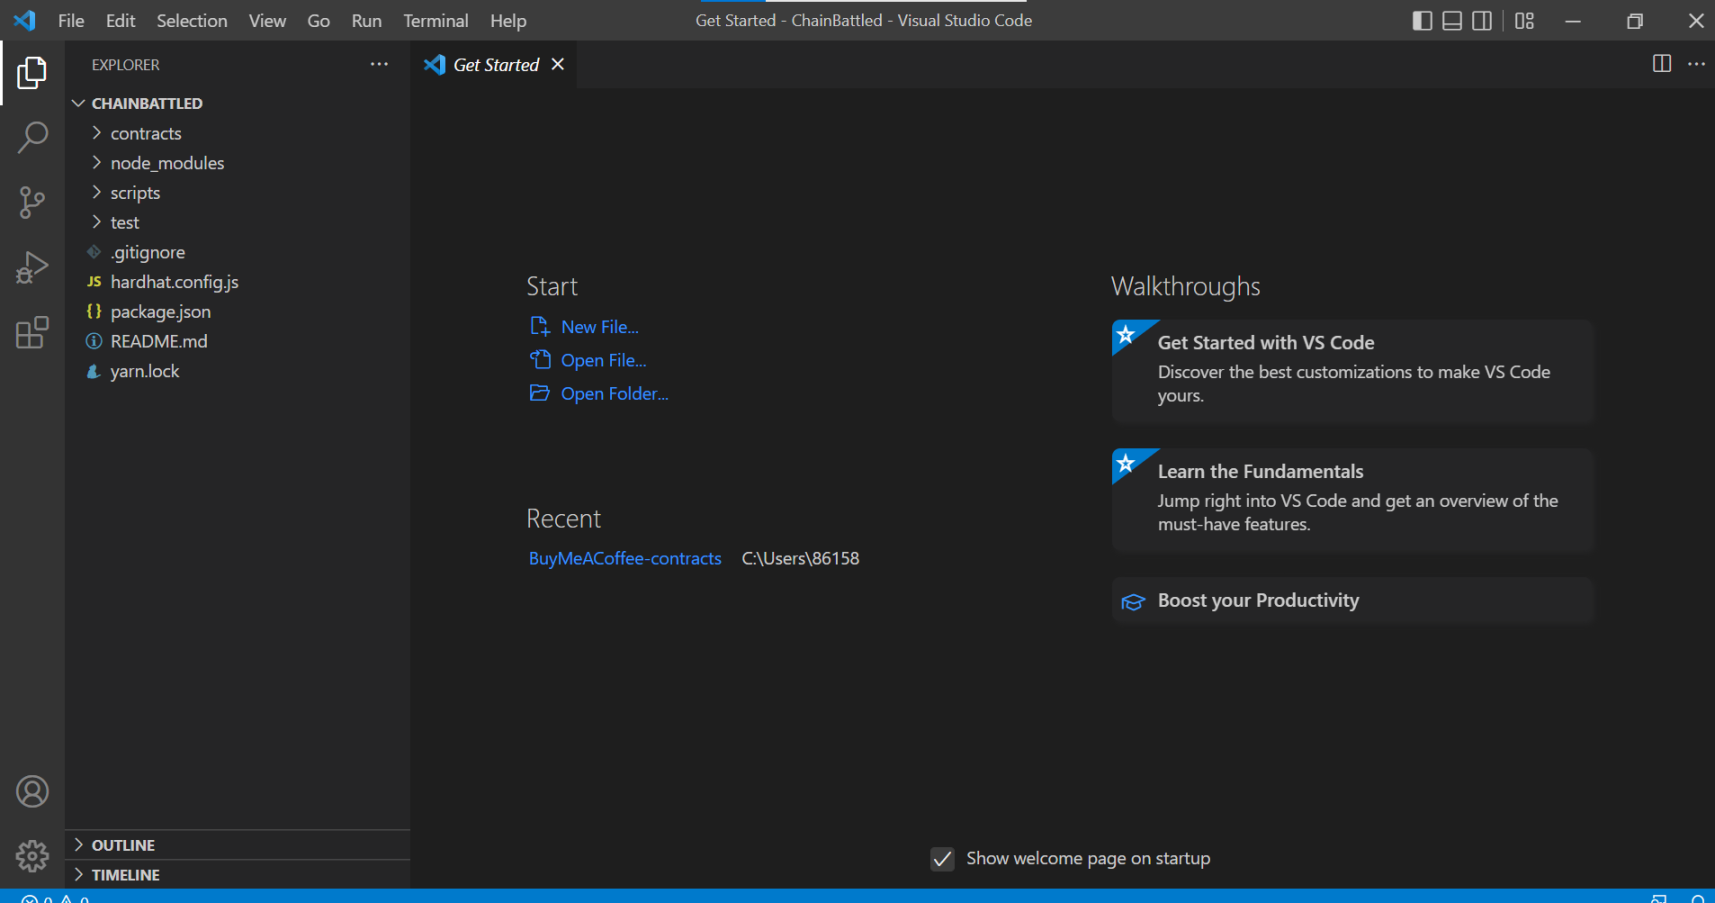Click the Accounts icon
Viewport: 1715px width, 903px height.
click(x=32, y=792)
